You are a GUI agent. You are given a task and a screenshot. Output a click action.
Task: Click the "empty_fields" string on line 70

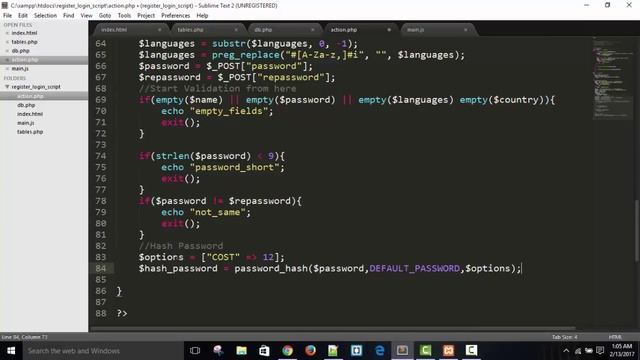pos(229,111)
